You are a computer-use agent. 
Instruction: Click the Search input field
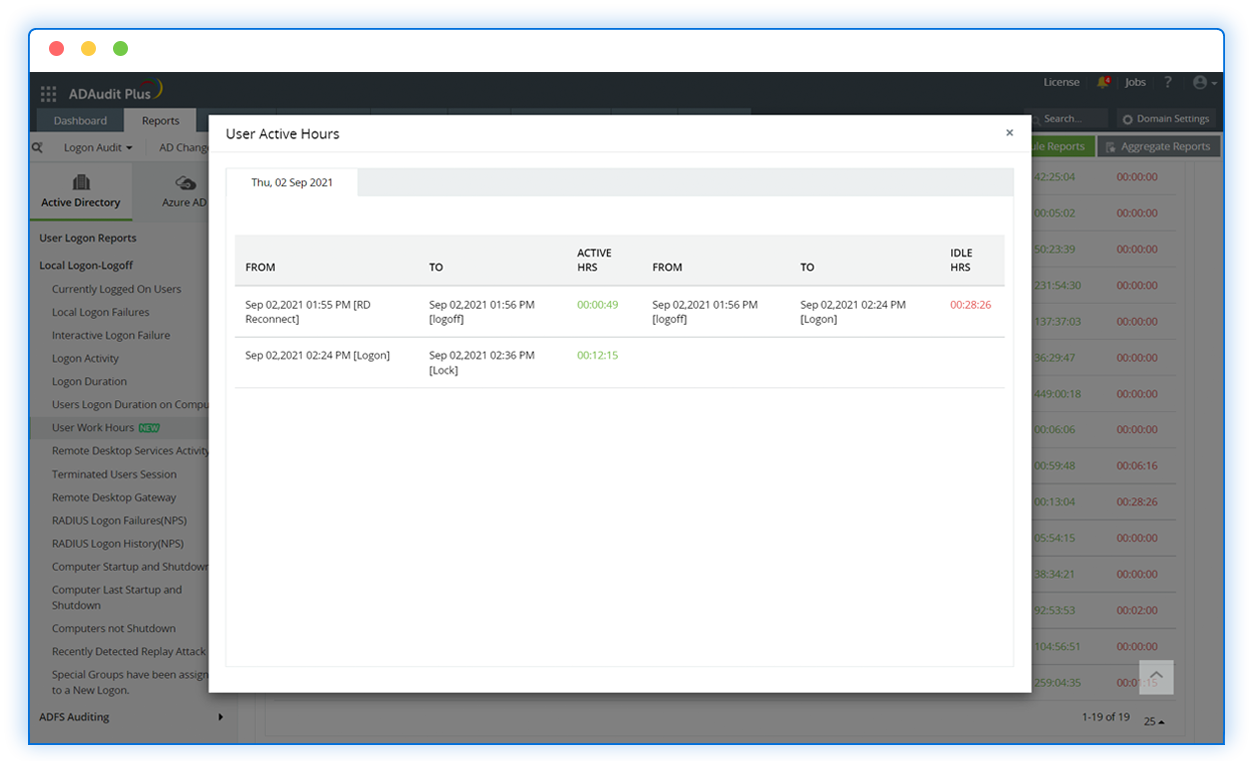click(x=1066, y=119)
